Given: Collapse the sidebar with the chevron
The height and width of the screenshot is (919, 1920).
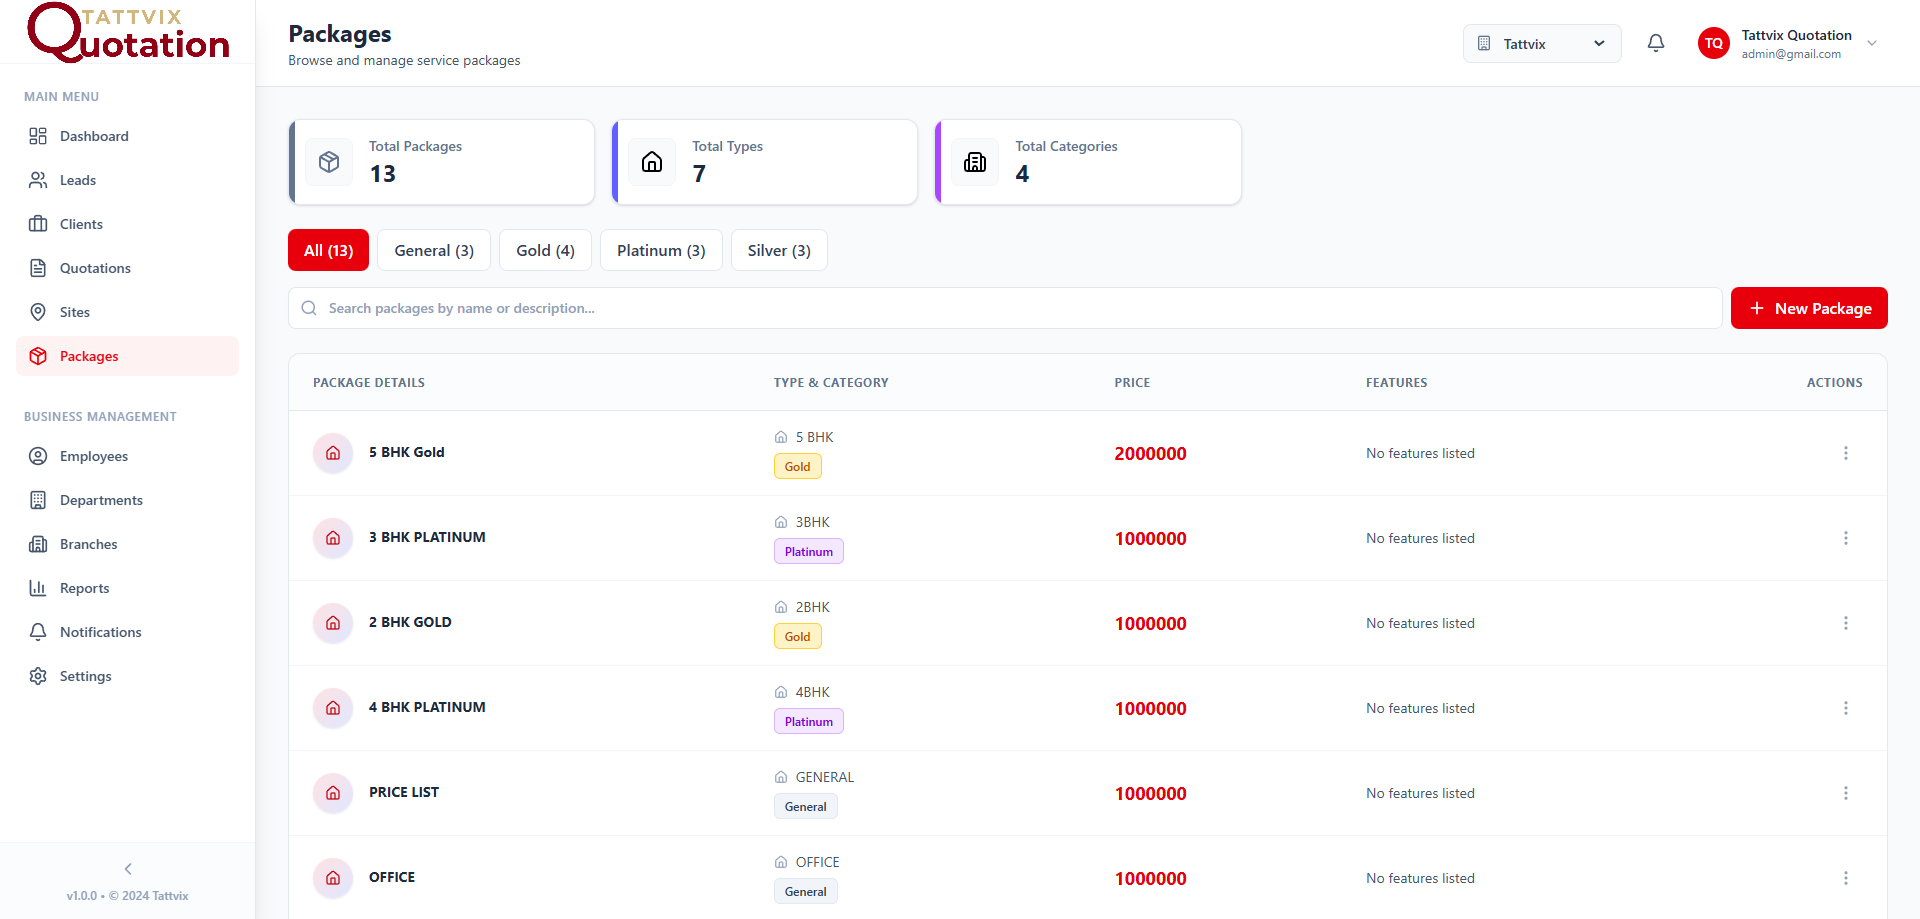Looking at the screenshot, I should tap(127, 869).
